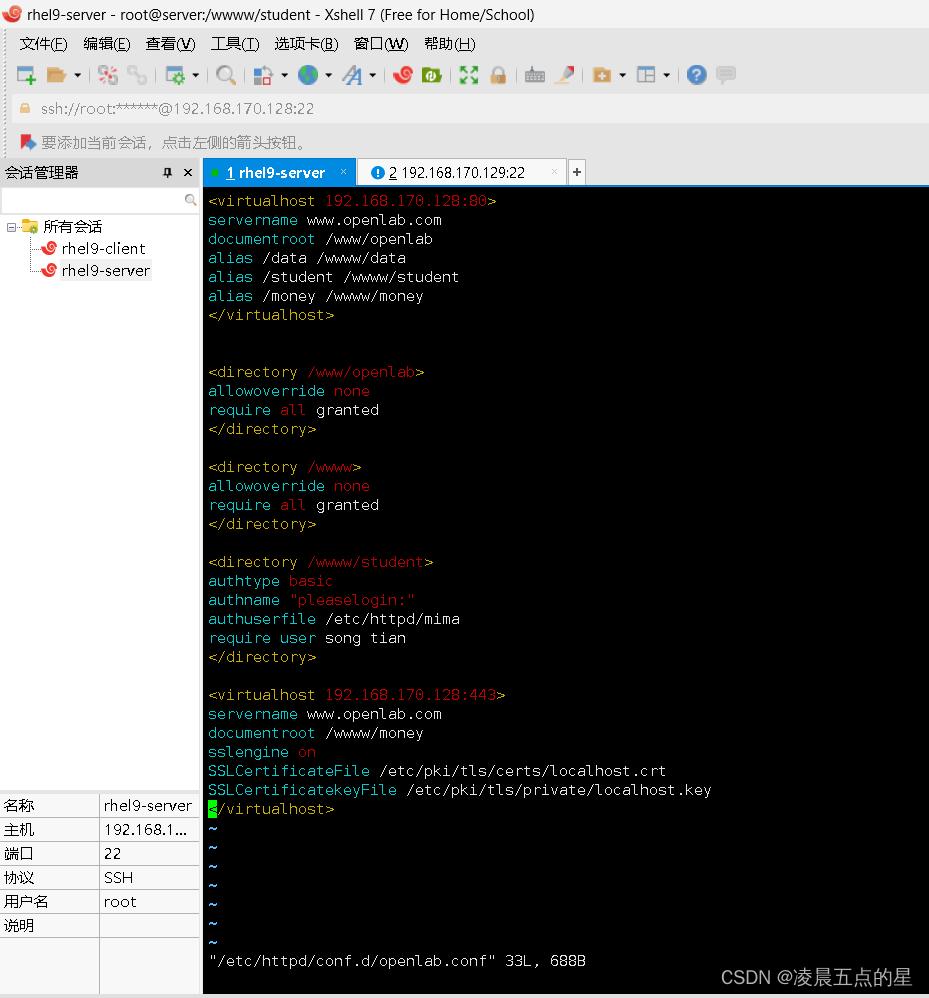Toggle full screen mode
This screenshot has width=929, height=998.
[468, 75]
